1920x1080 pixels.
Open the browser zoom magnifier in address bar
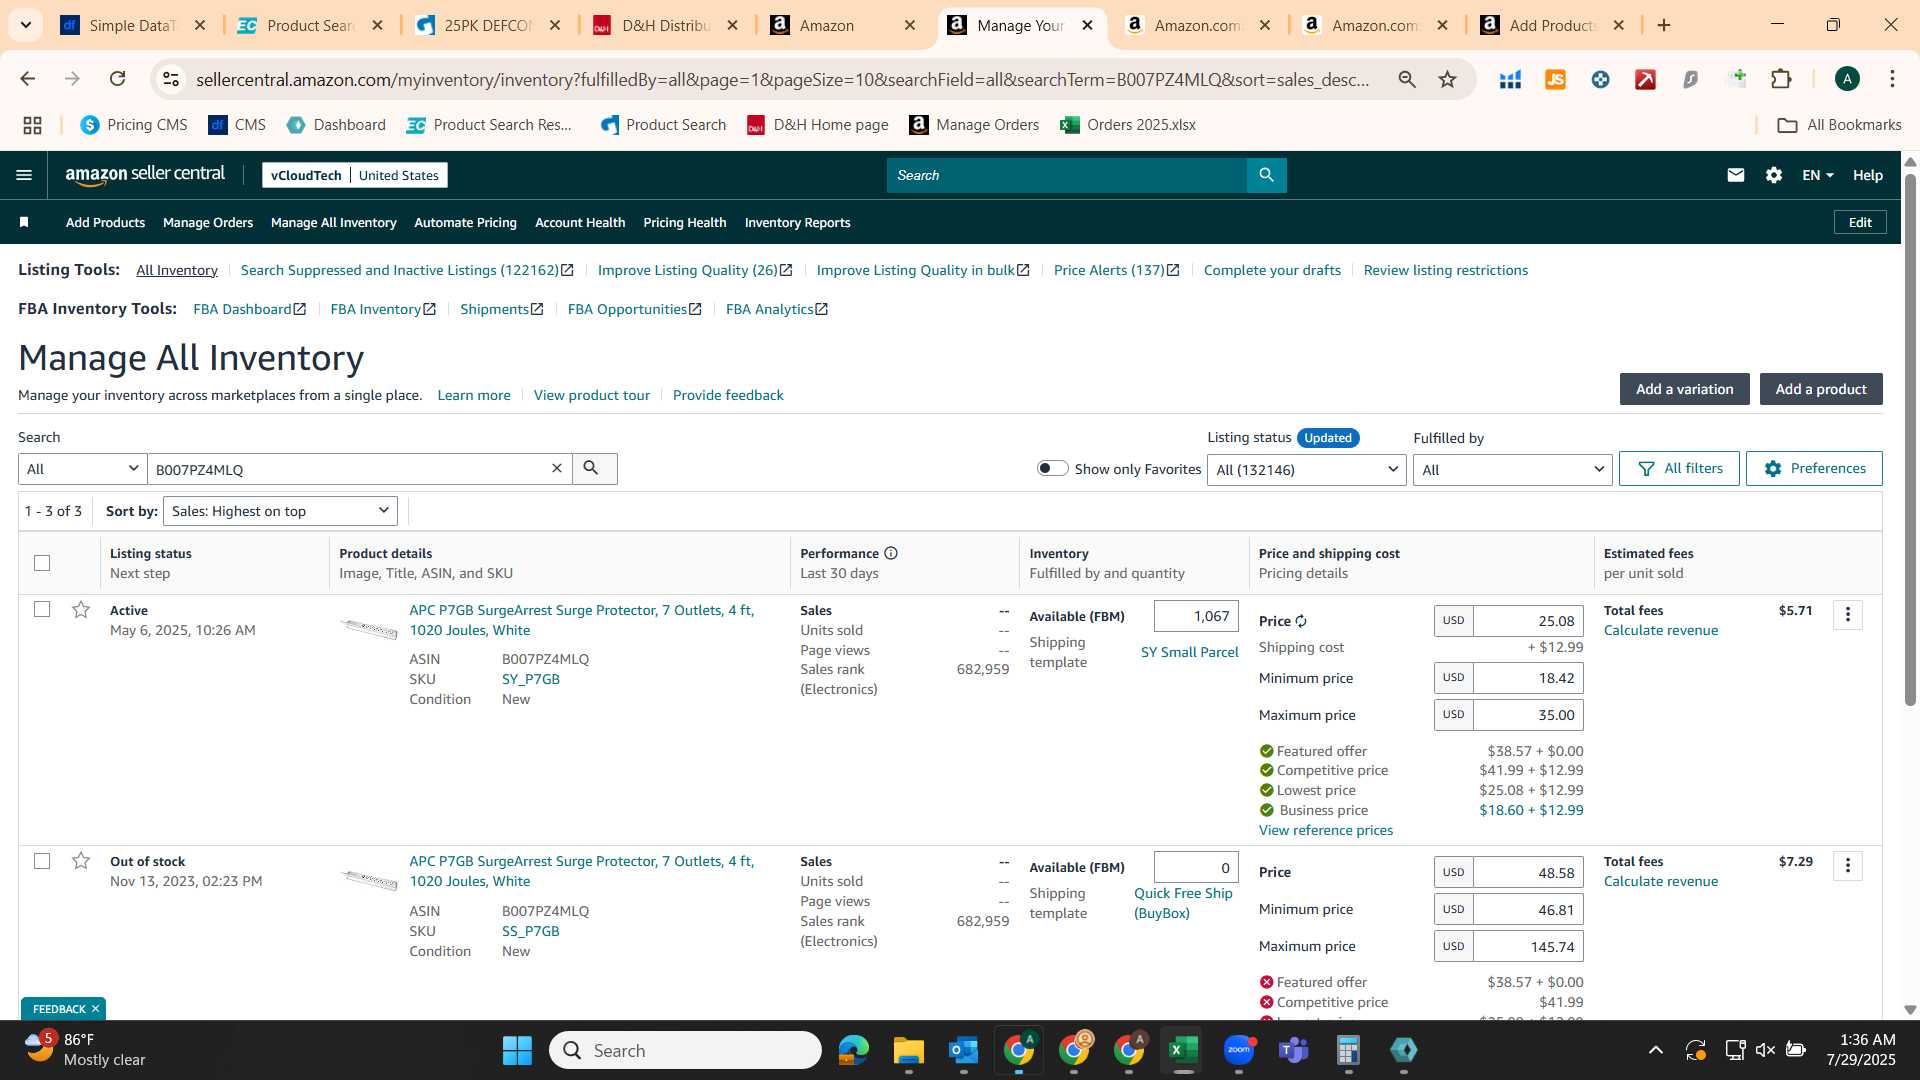pos(1407,79)
